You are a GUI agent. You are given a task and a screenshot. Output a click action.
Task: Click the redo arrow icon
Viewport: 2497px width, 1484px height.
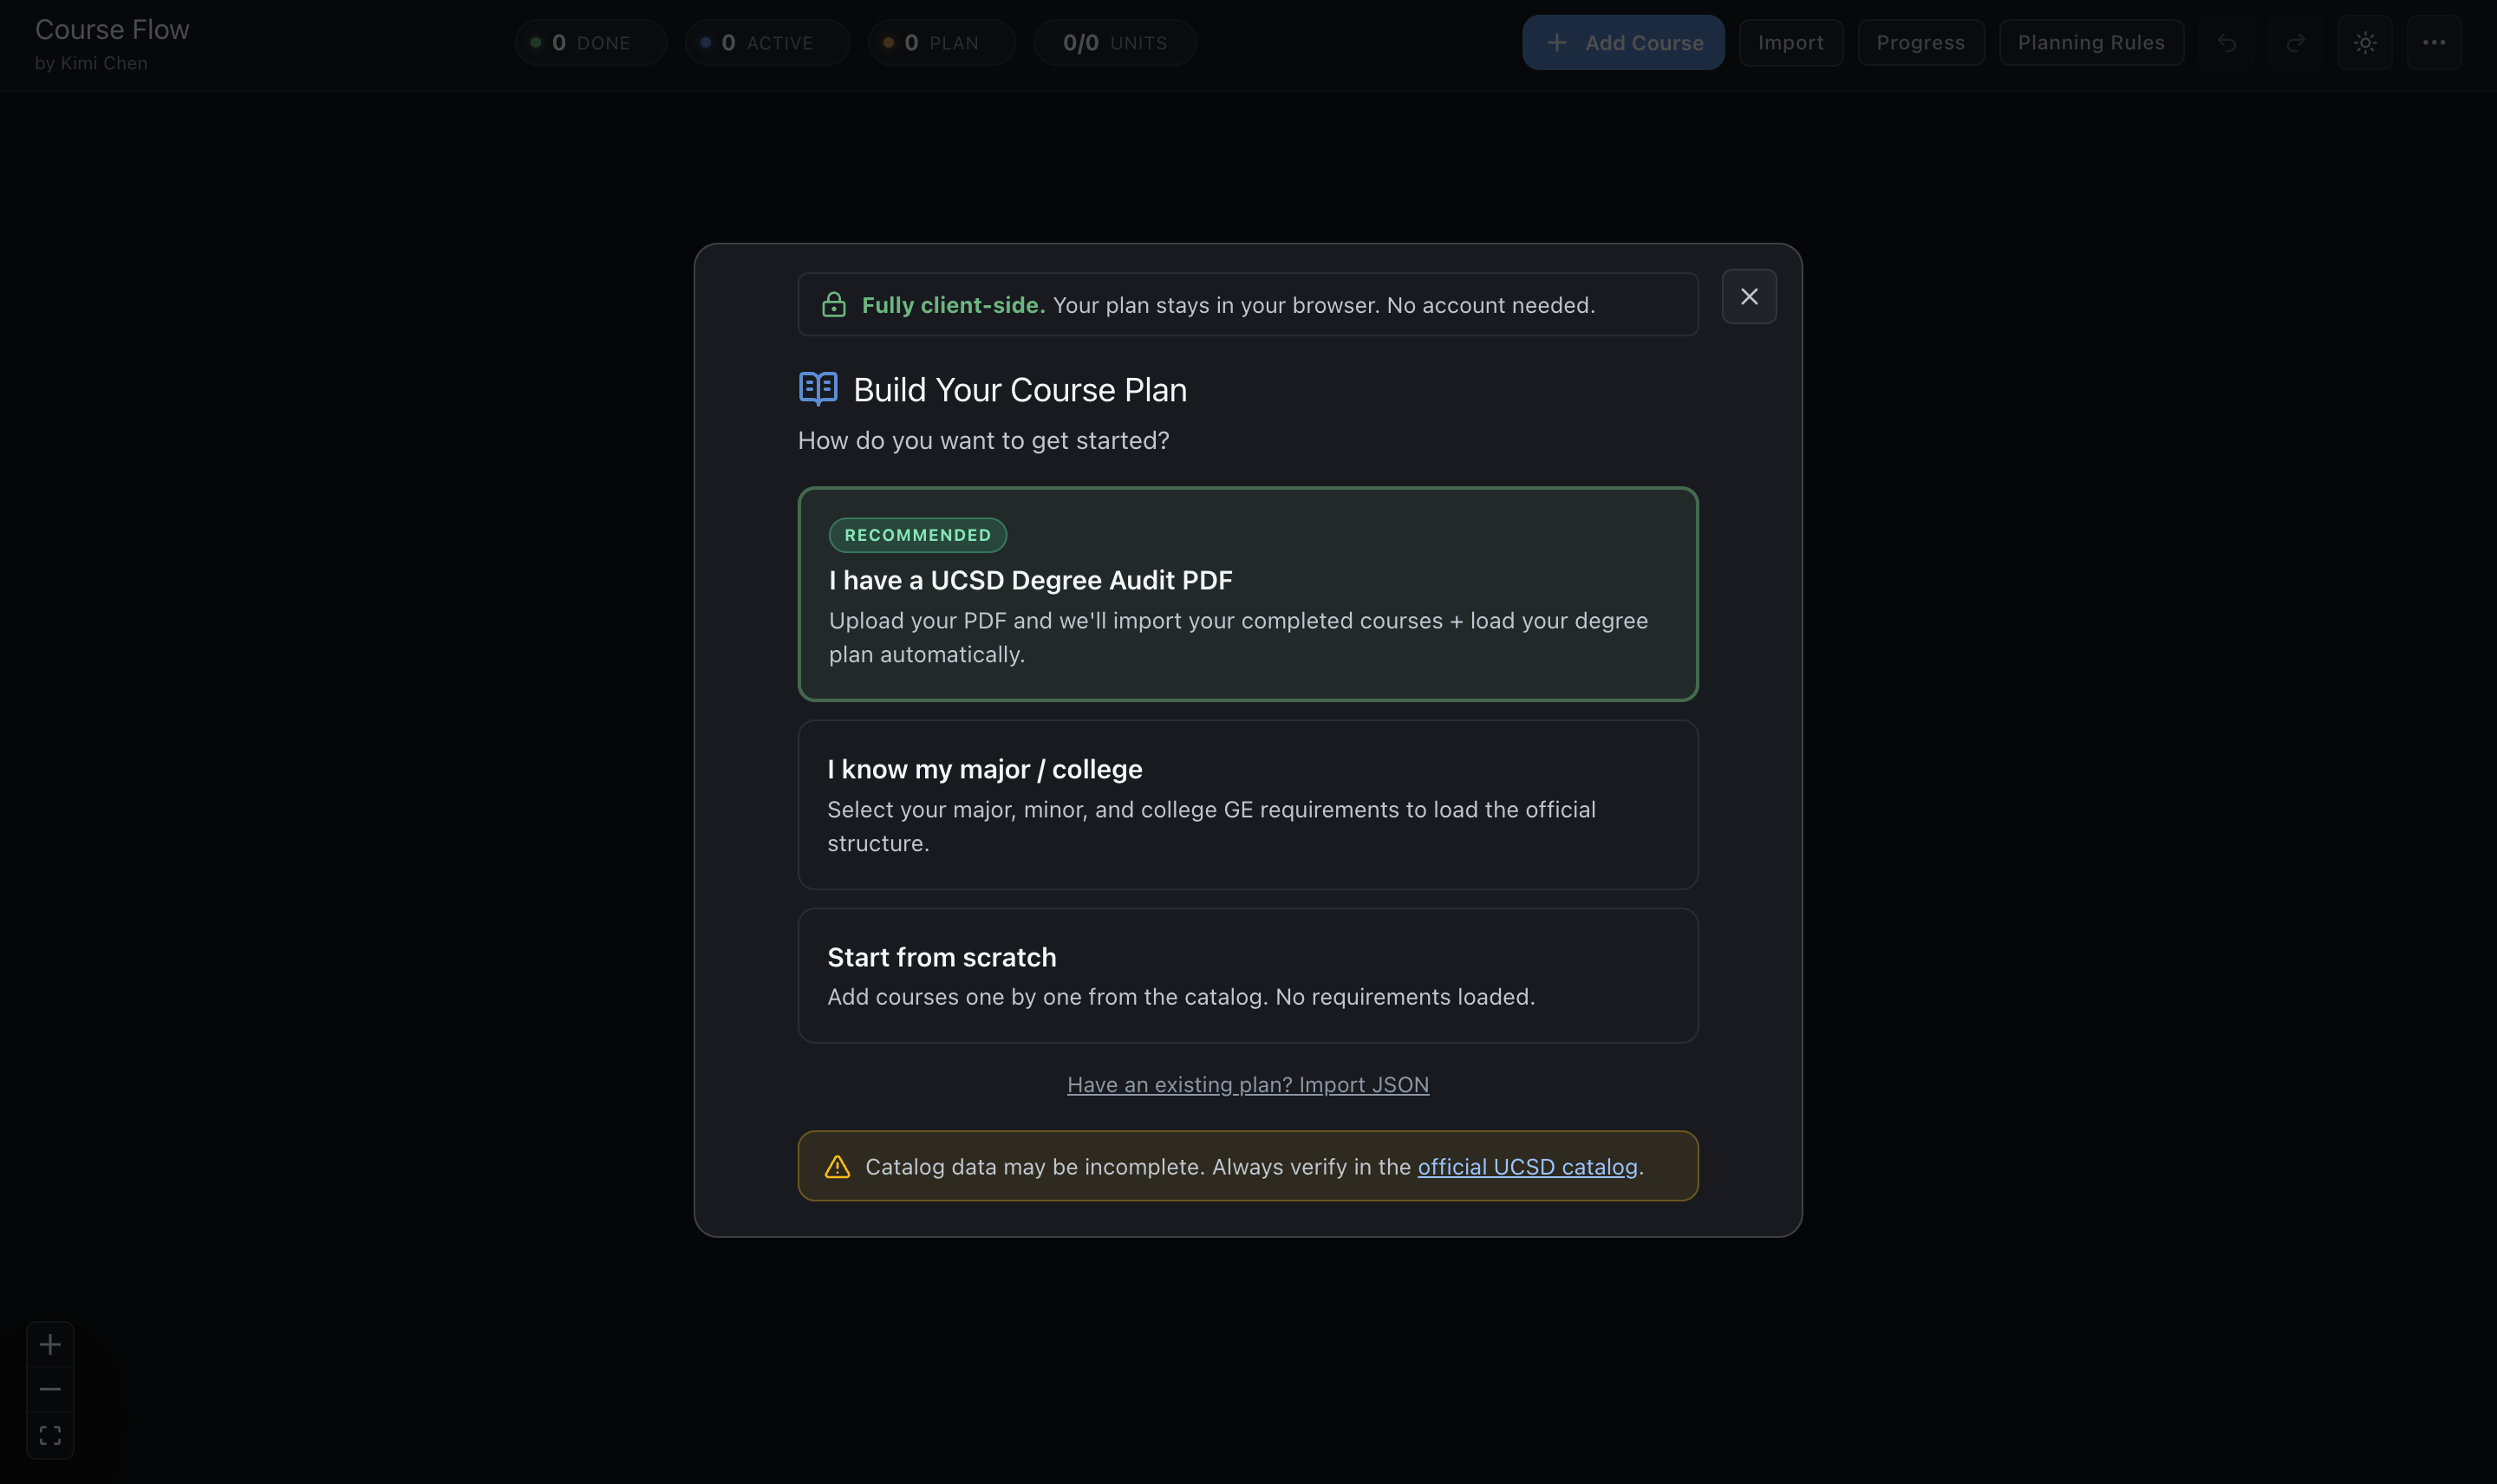point(2295,43)
